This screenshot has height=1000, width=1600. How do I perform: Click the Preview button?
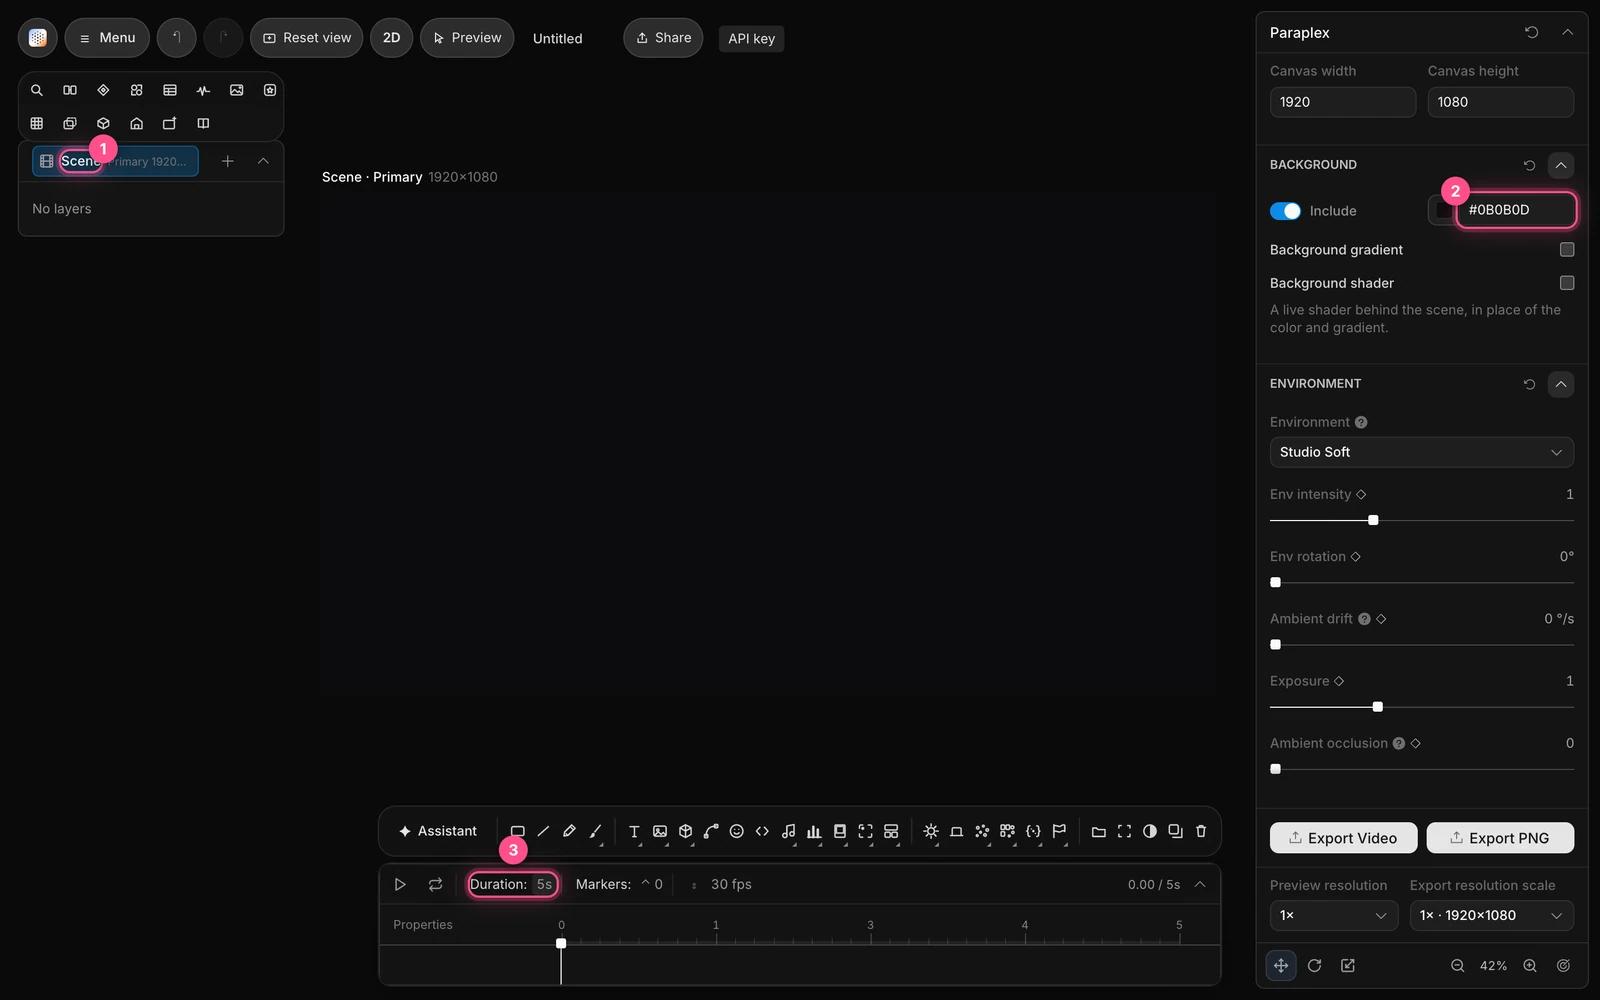tap(467, 38)
